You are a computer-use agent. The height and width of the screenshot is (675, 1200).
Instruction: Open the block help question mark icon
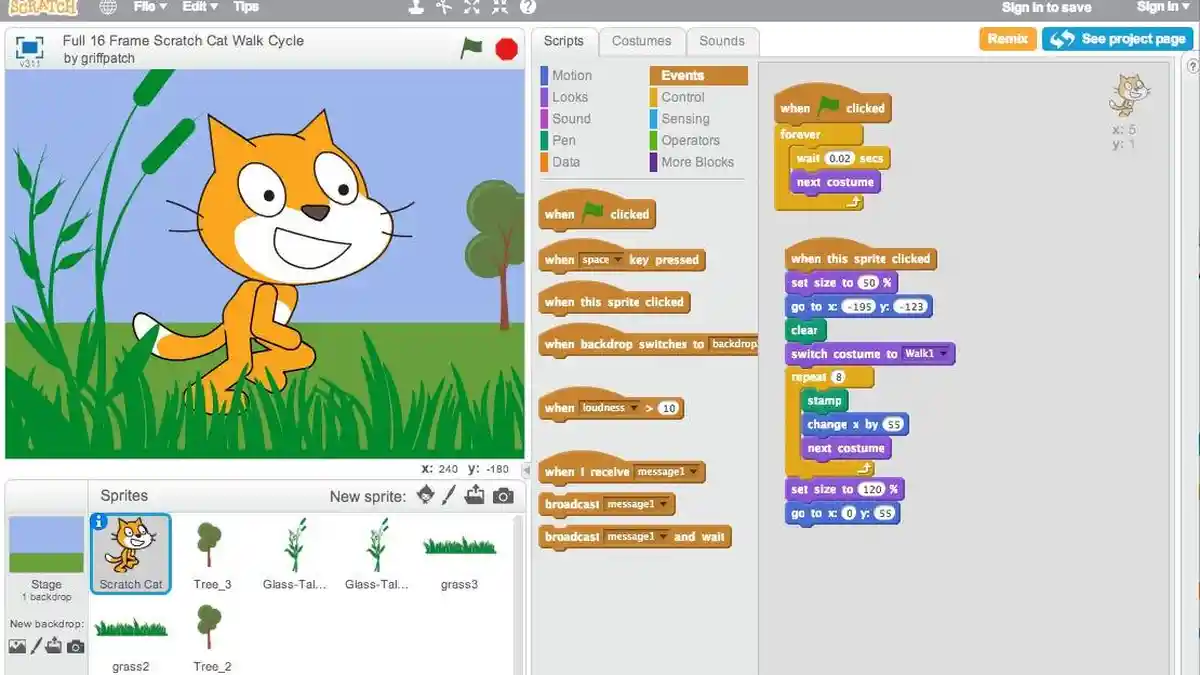coord(527,8)
